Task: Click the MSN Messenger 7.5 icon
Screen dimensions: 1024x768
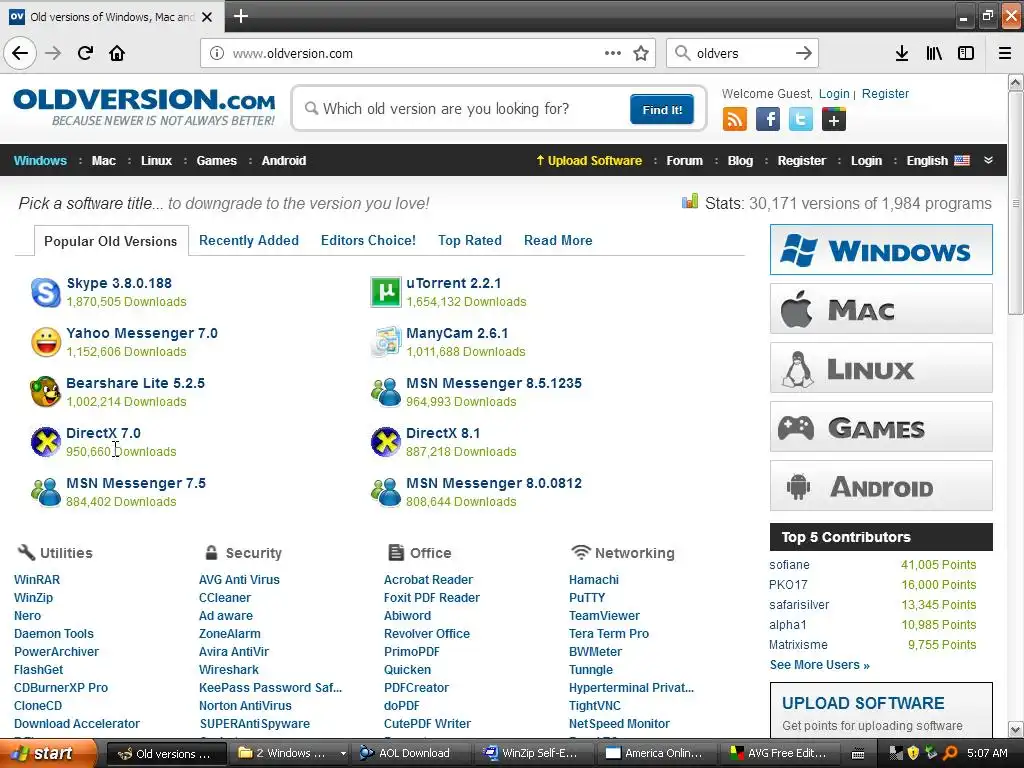Action: 46,492
